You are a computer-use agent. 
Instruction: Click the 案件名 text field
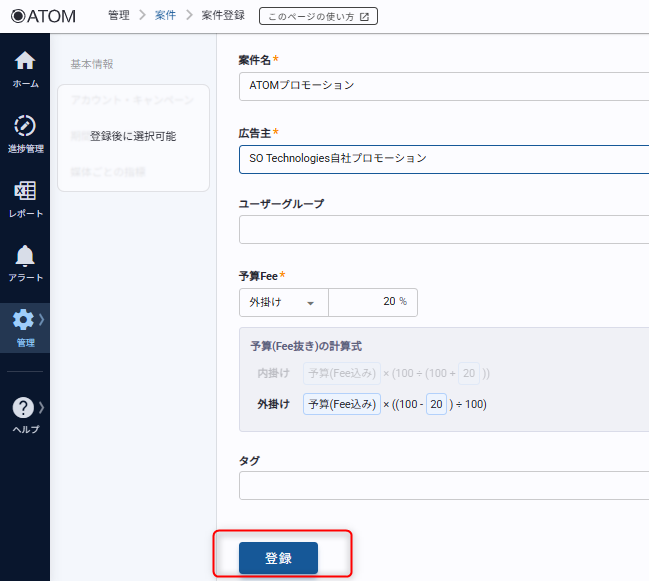click(444, 85)
